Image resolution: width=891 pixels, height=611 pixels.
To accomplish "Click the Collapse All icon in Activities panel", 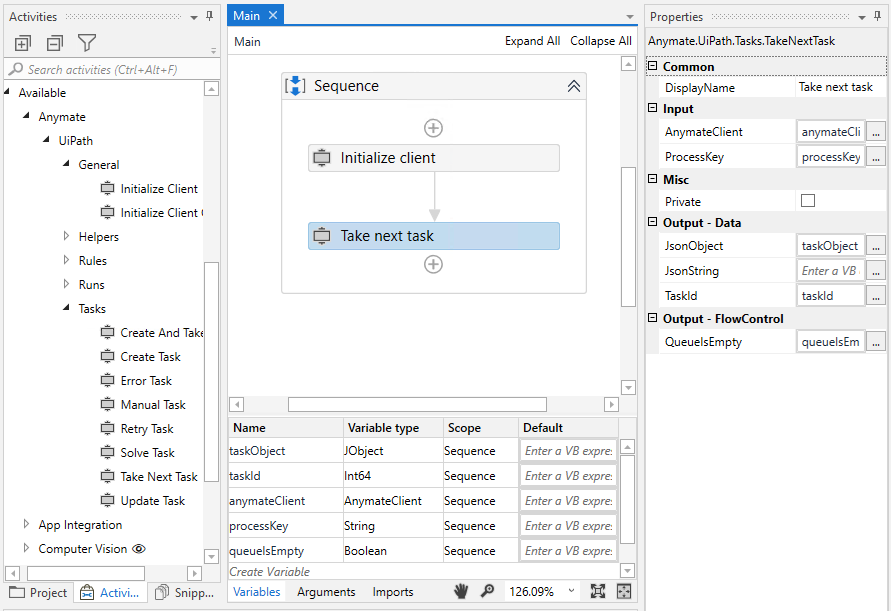I will [x=55, y=43].
